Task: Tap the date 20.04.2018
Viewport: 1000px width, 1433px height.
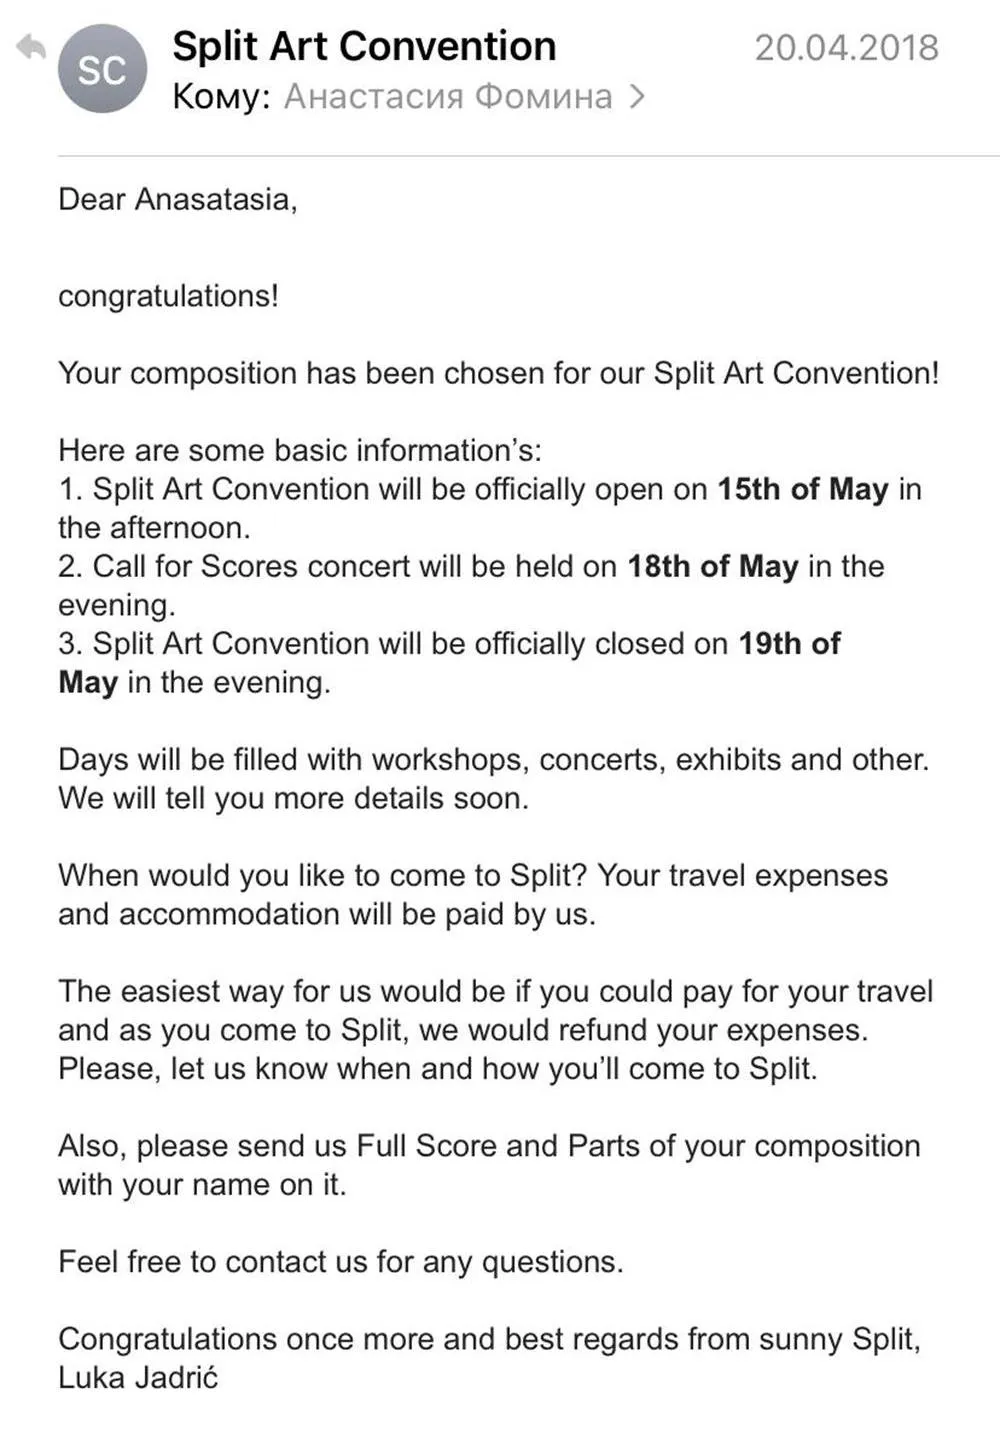Action: click(846, 48)
